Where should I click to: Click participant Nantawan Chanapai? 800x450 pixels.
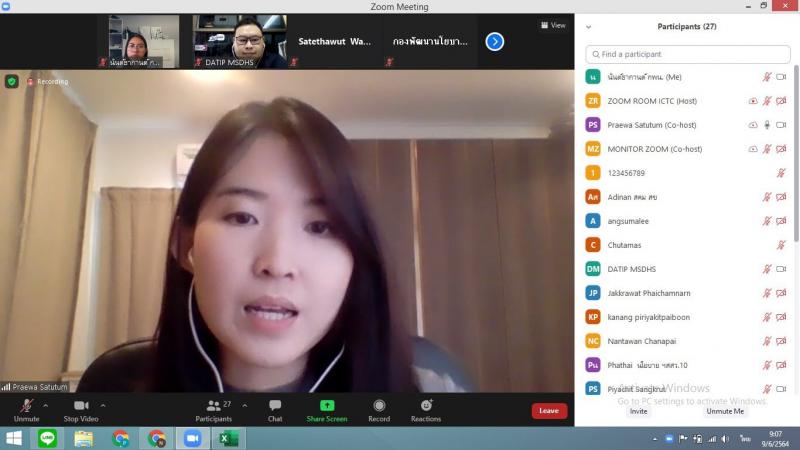click(x=687, y=341)
